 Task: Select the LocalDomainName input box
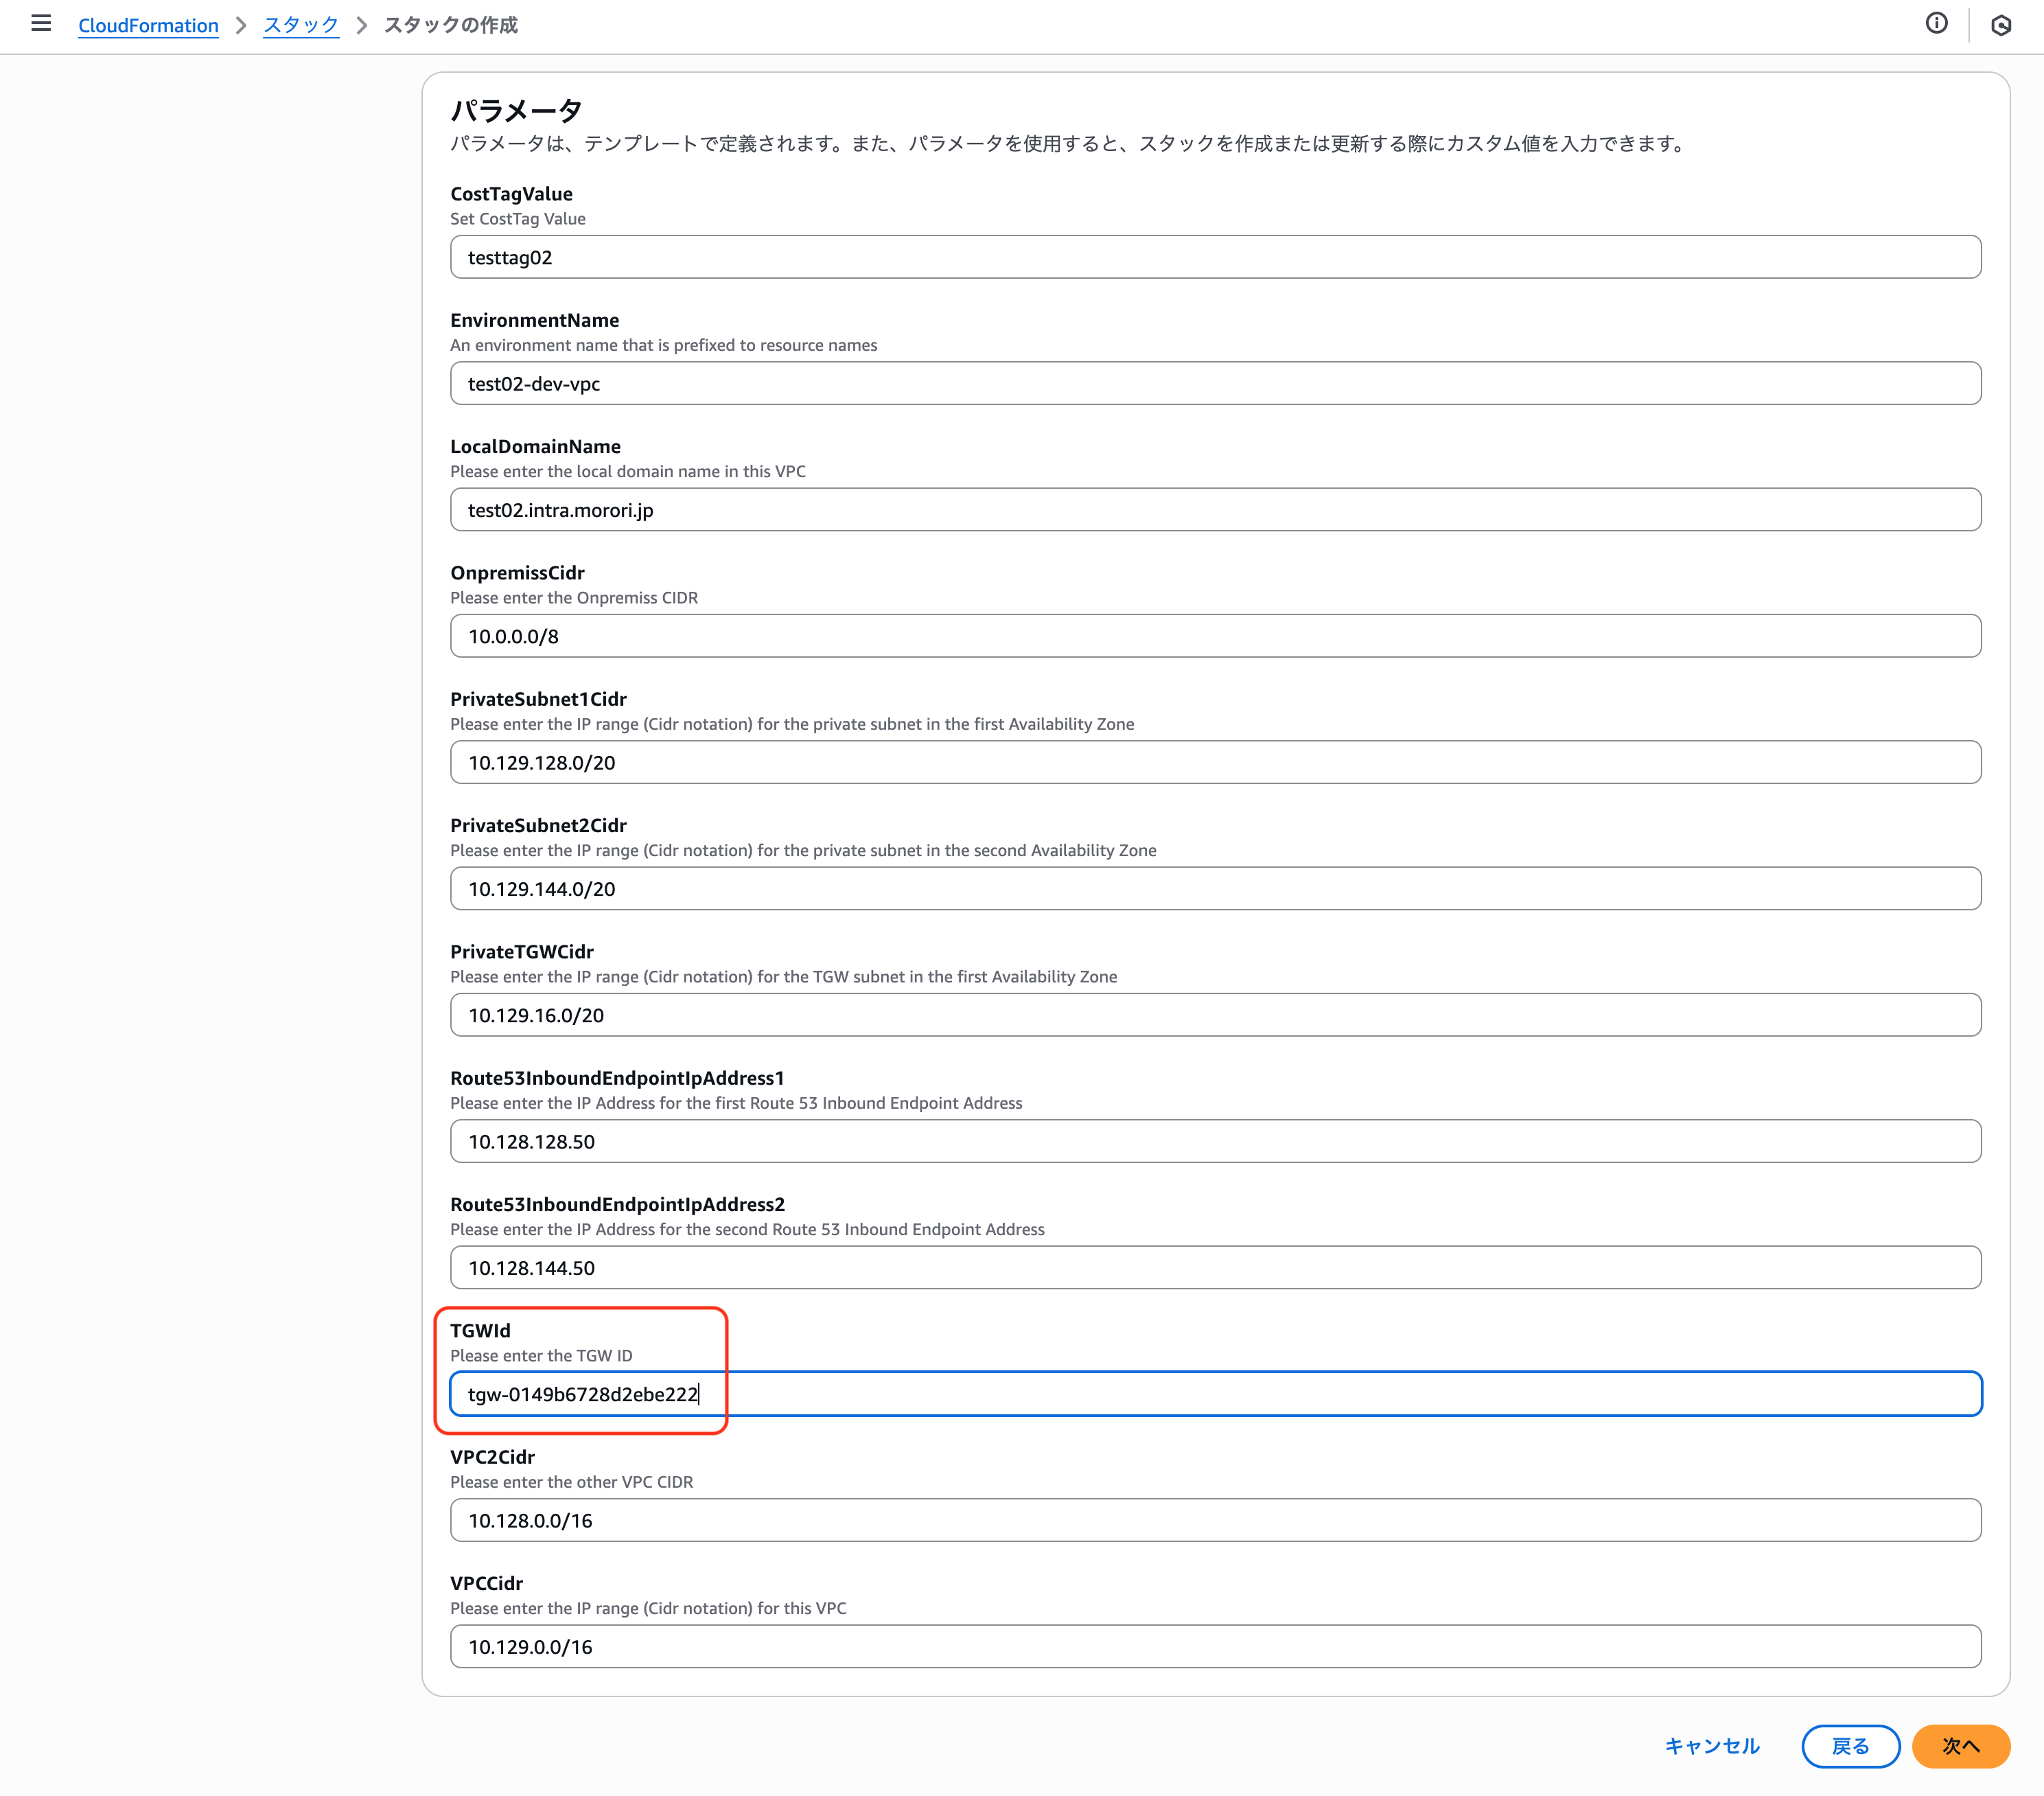(x=1214, y=510)
